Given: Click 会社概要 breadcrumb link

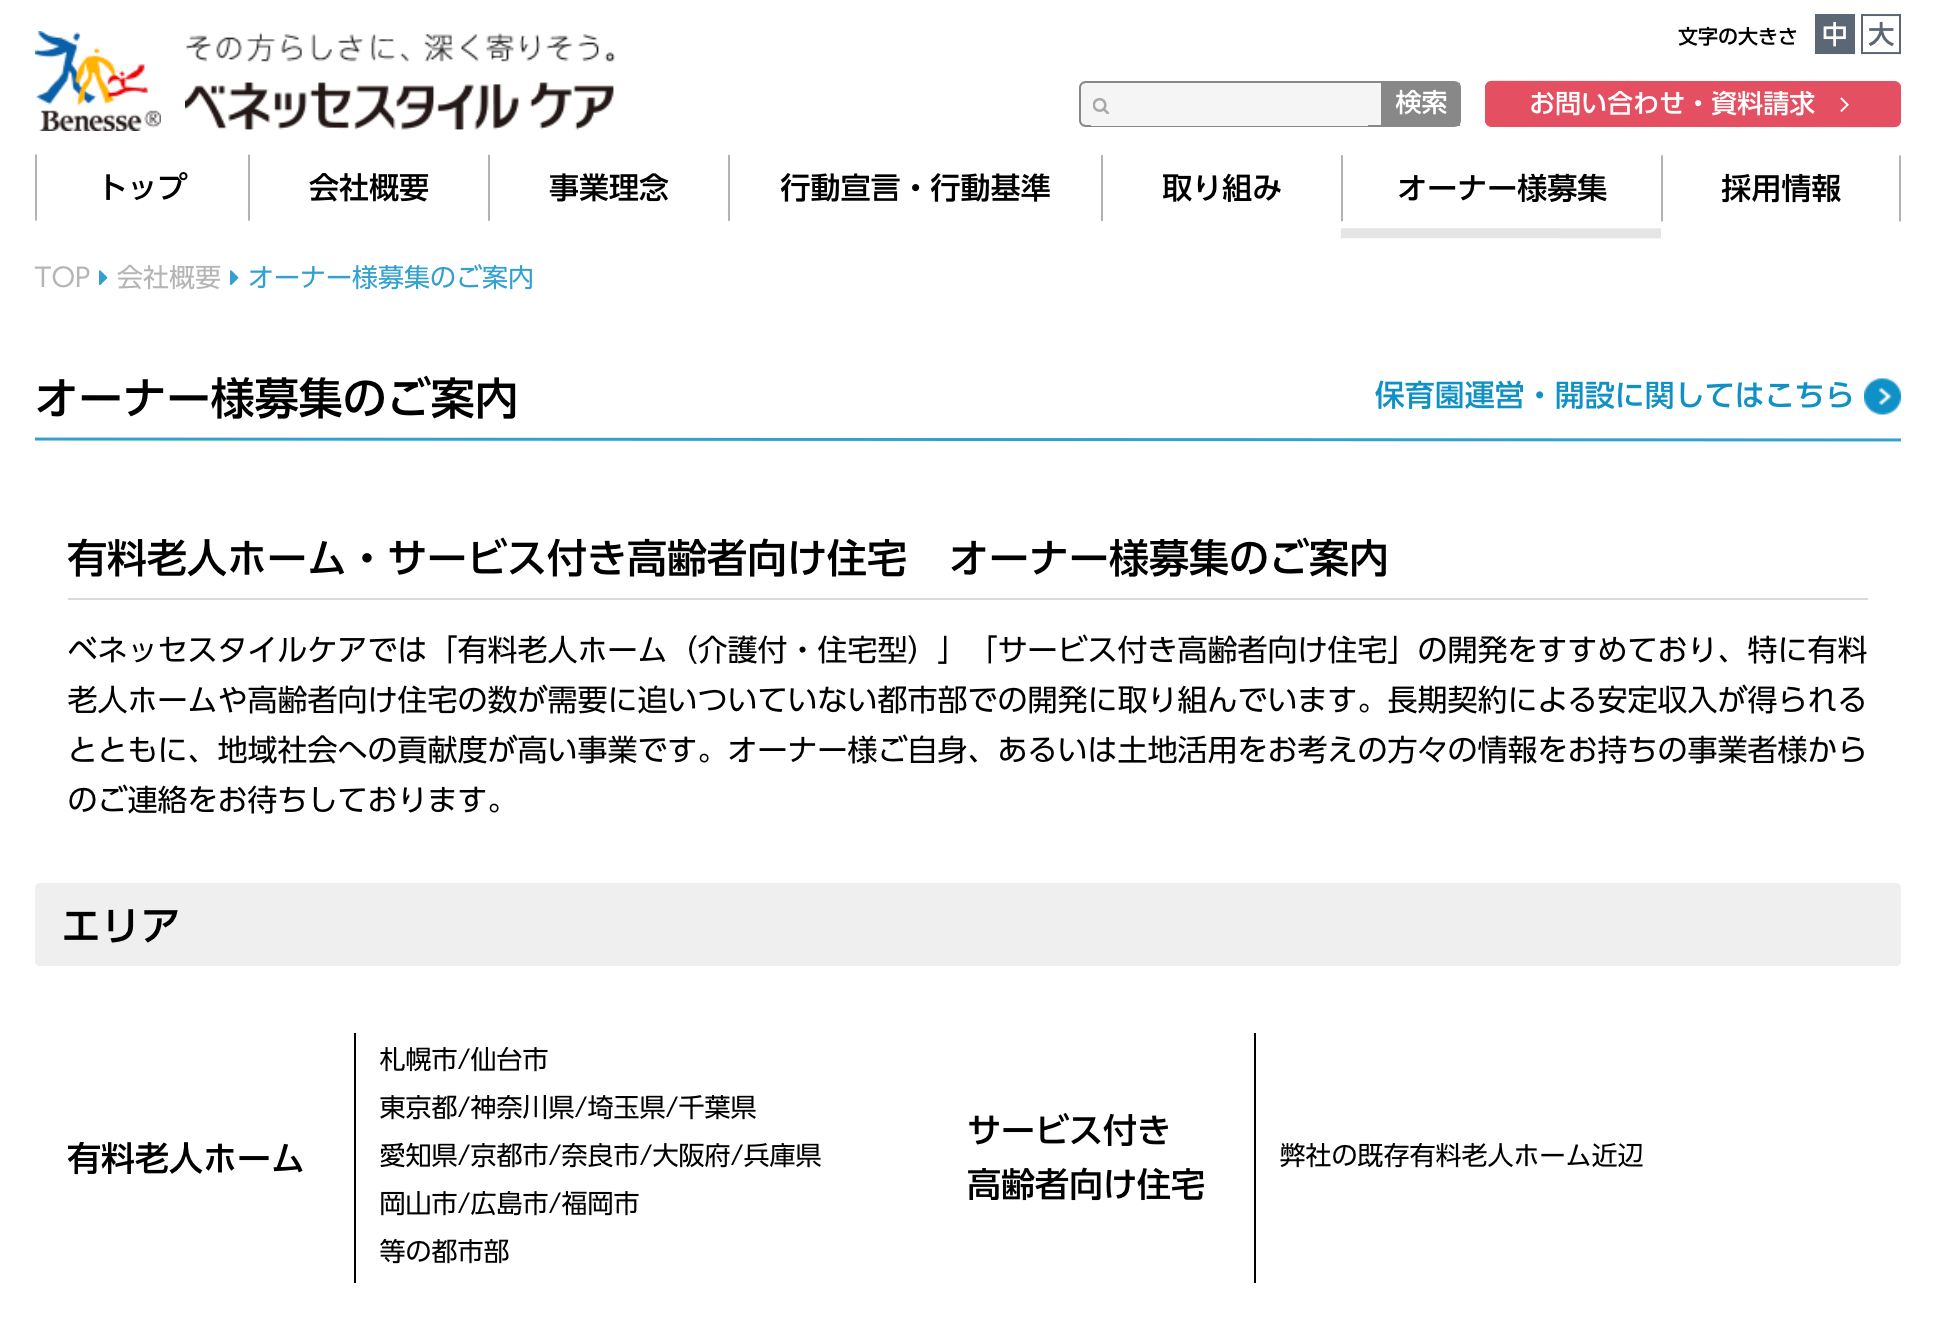Looking at the screenshot, I should pos(168,277).
